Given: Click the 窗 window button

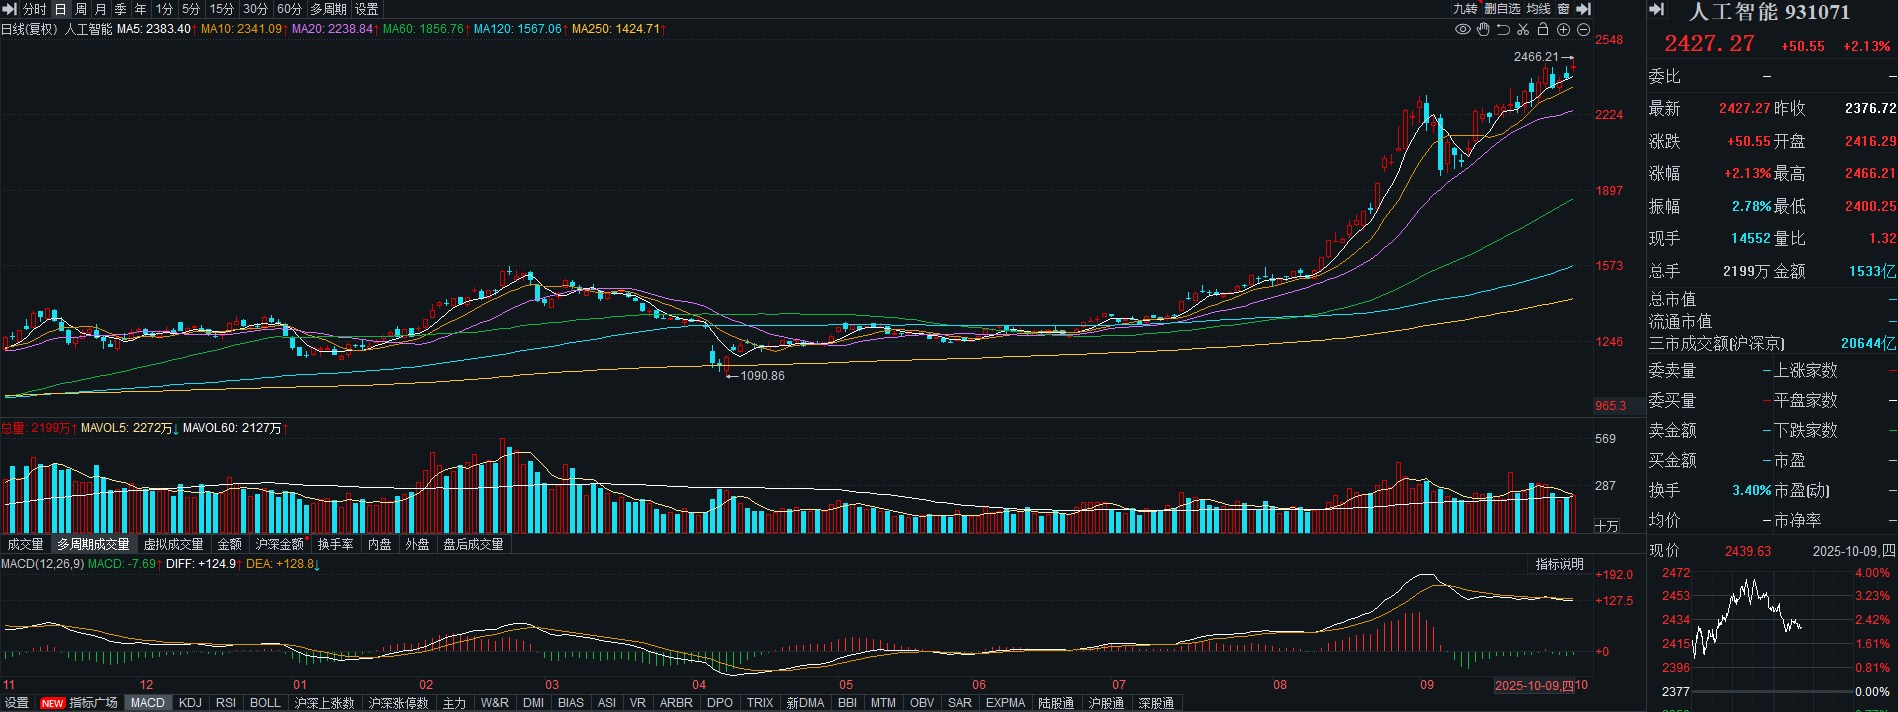Looking at the screenshot, I should point(1563,9).
